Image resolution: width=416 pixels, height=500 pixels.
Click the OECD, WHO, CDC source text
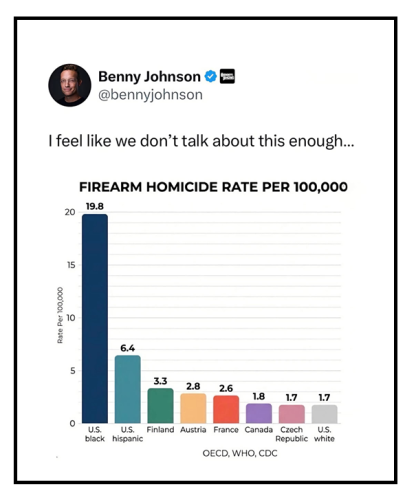(x=240, y=453)
